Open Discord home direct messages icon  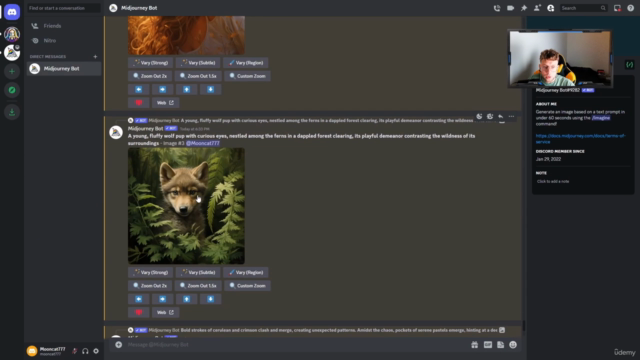(x=12, y=12)
